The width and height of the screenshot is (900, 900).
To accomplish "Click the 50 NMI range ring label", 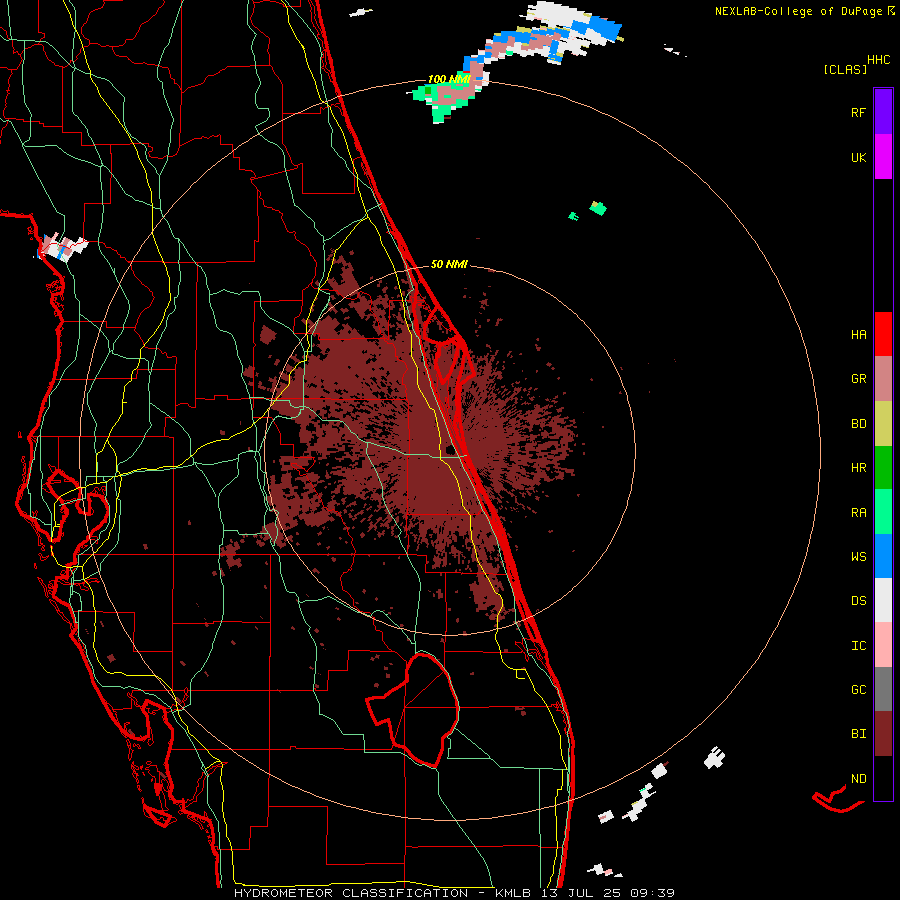I will 449,264.
